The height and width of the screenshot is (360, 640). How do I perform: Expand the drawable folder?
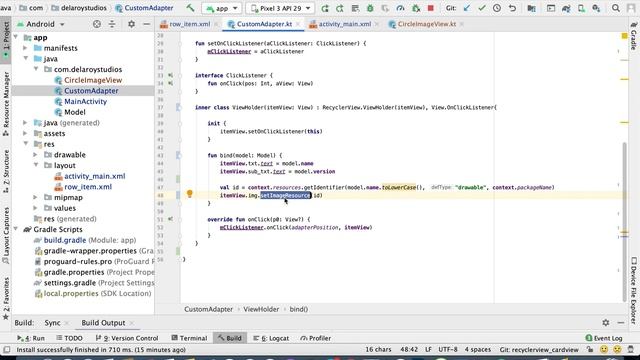tap(36, 154)
